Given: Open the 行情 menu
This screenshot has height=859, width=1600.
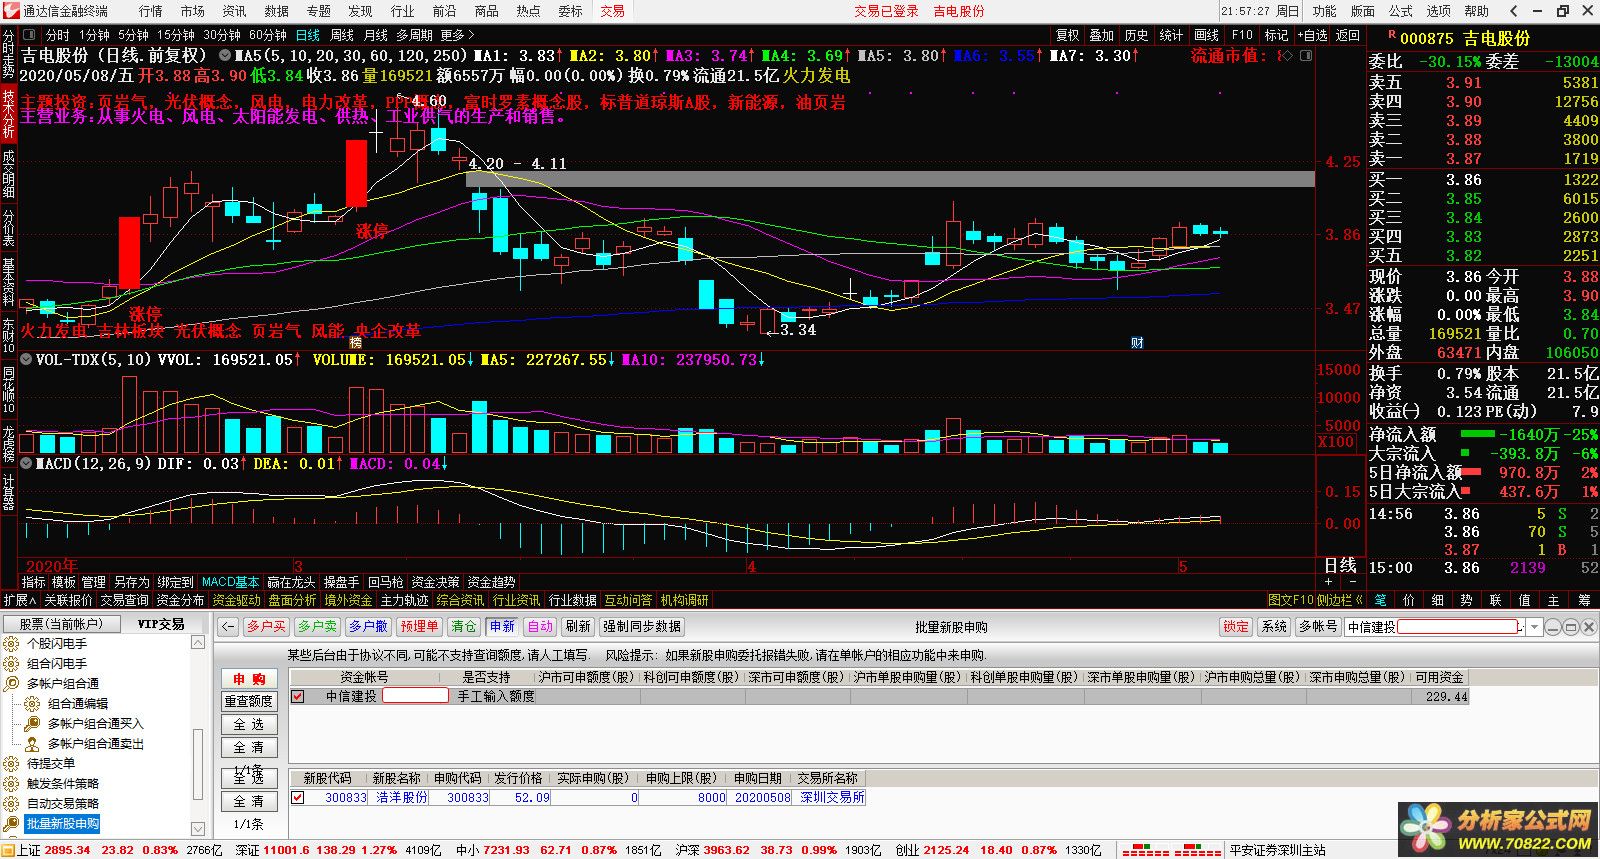Looking at the screenshot, I should coord(150,11).
